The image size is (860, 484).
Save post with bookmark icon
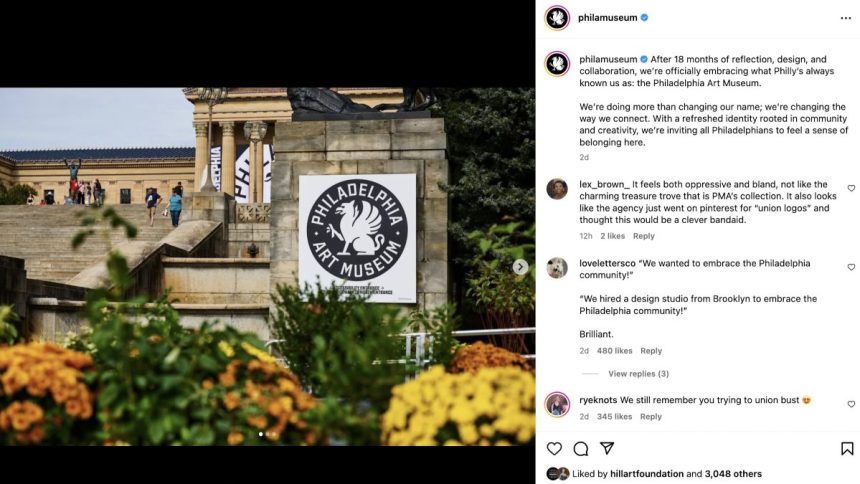(x=847, y=448)
